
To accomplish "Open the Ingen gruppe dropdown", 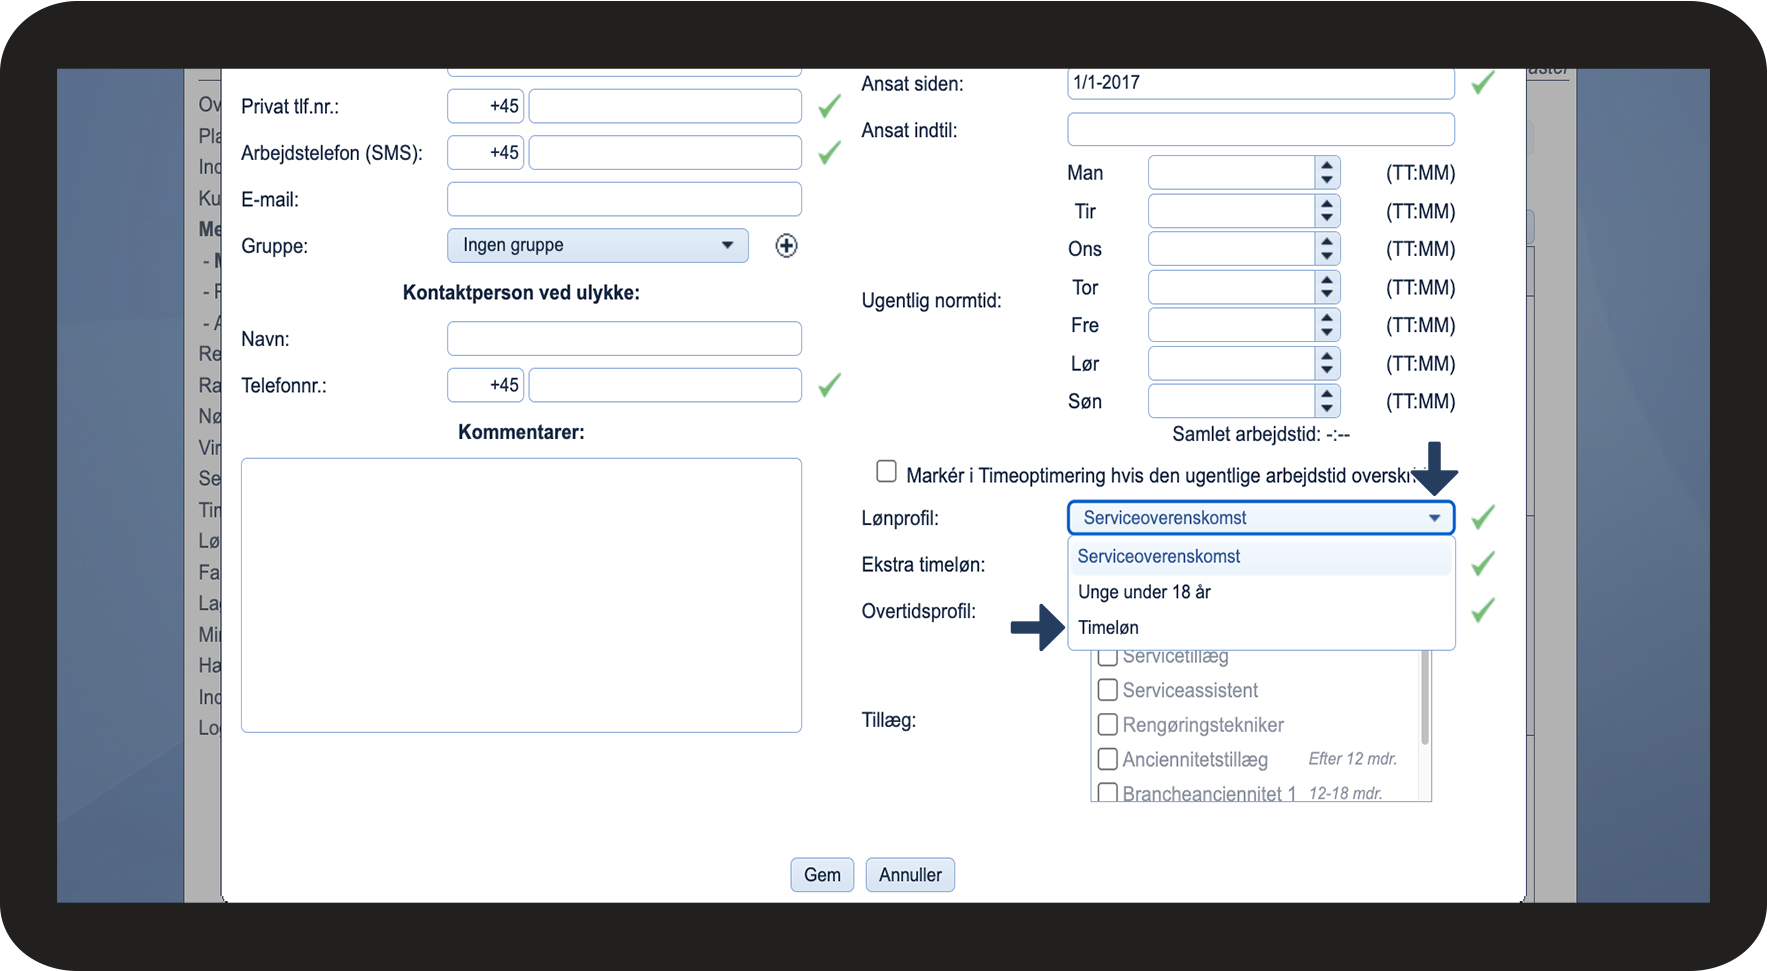I will point(598,246).
